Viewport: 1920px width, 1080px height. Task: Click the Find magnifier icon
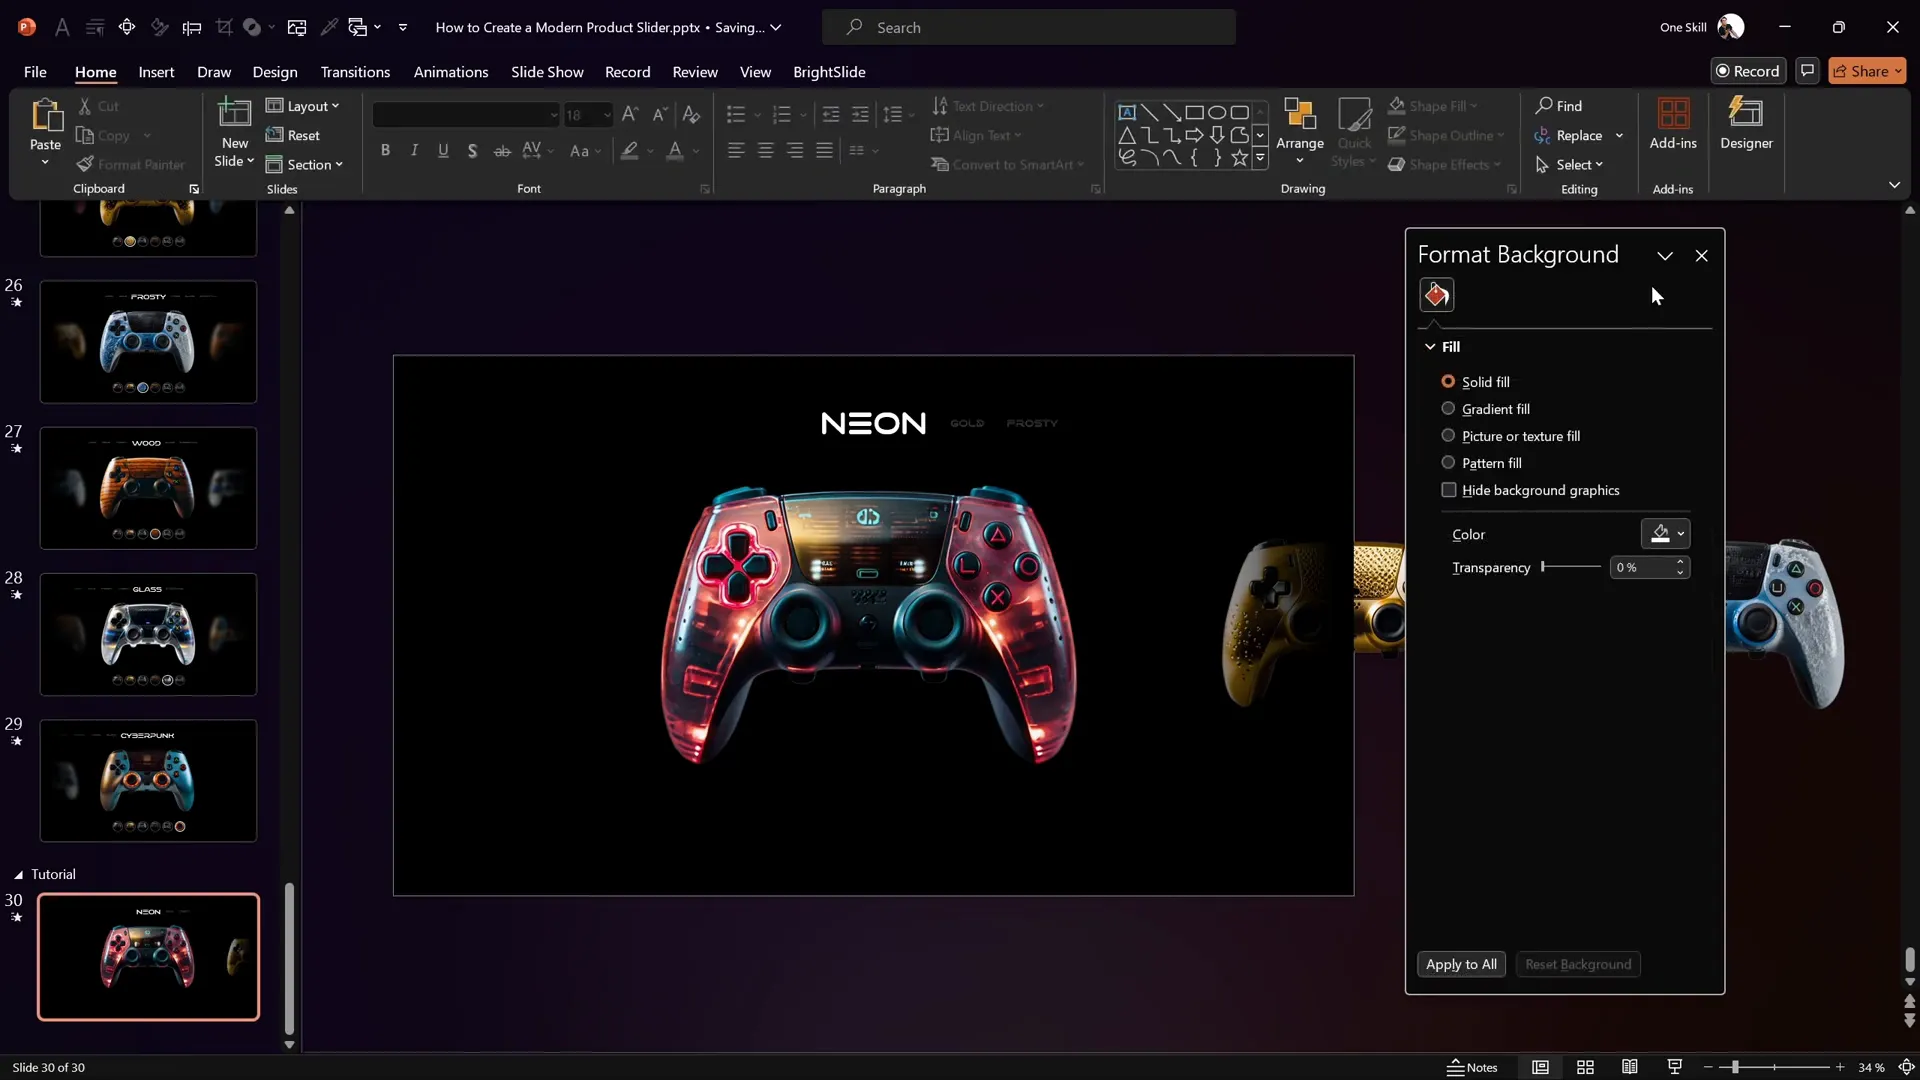click(1544, 105)
